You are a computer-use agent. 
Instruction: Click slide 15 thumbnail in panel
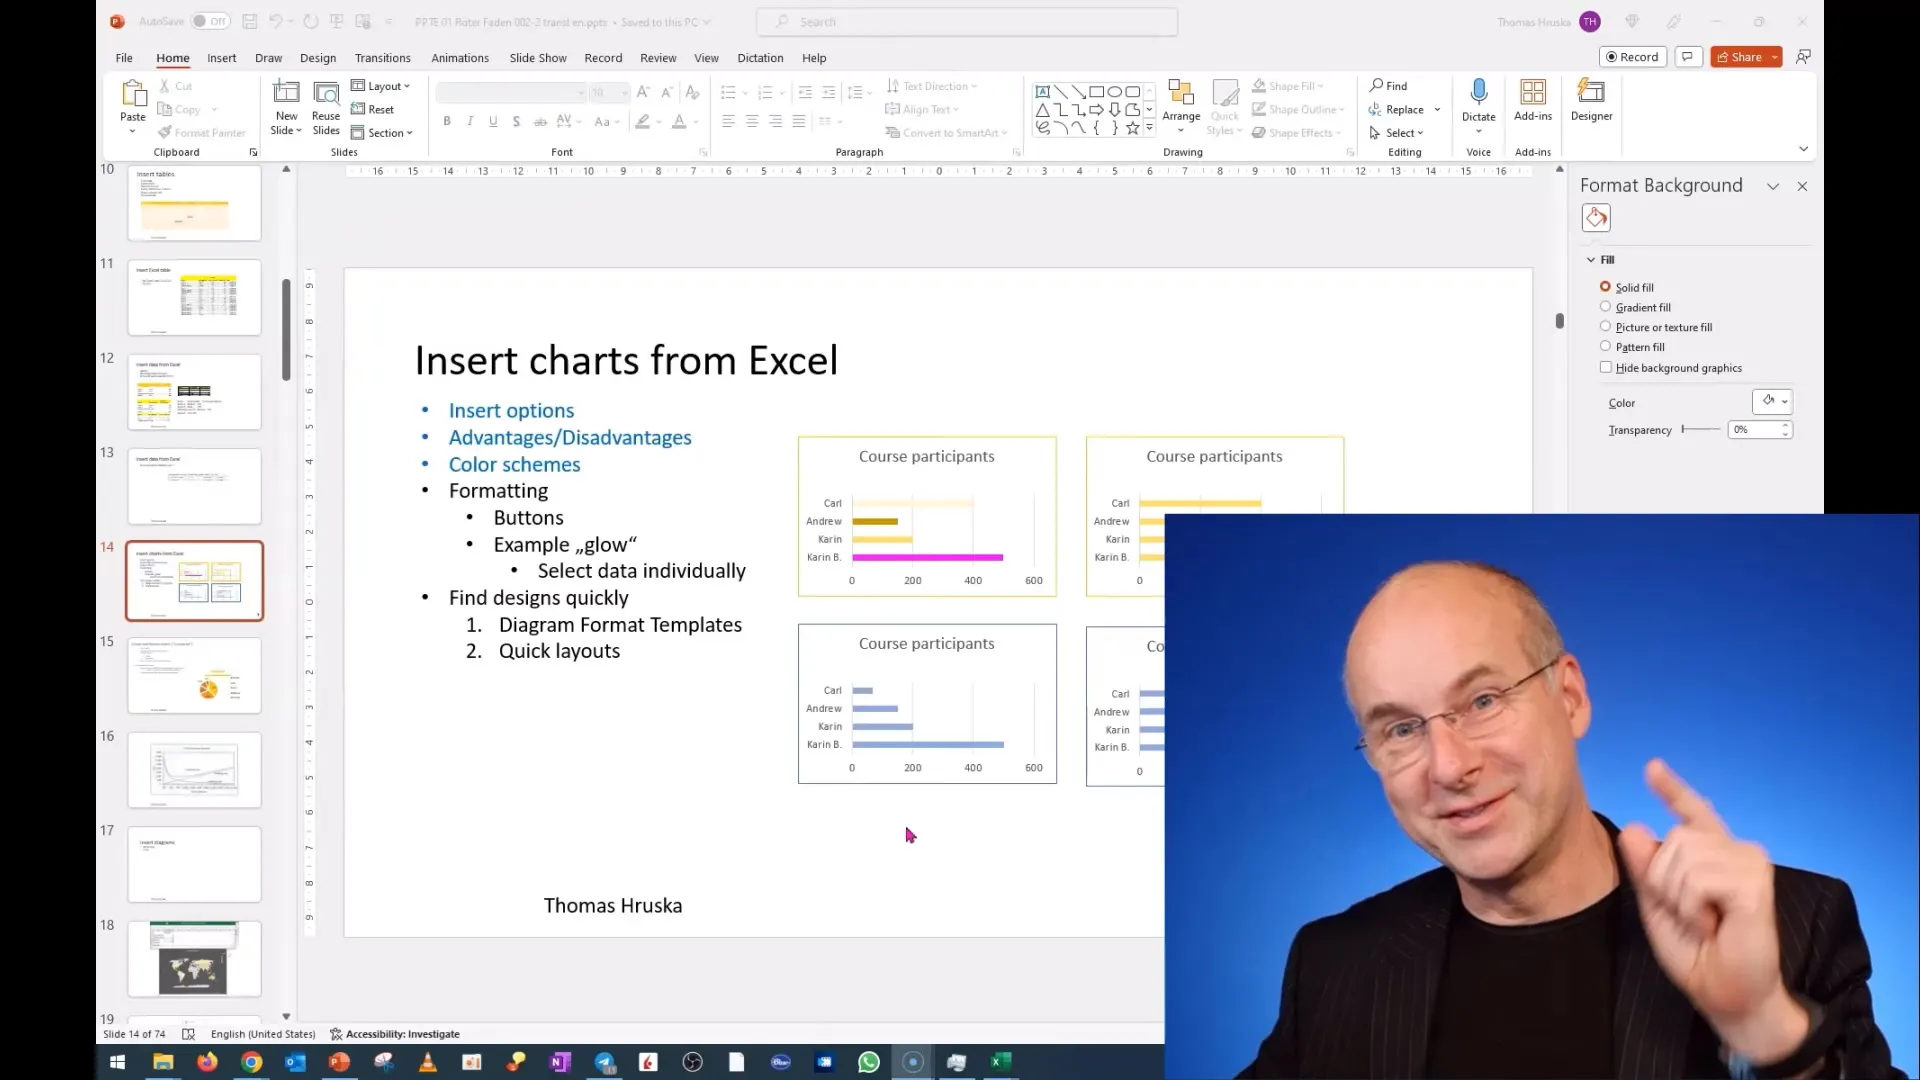194,675
